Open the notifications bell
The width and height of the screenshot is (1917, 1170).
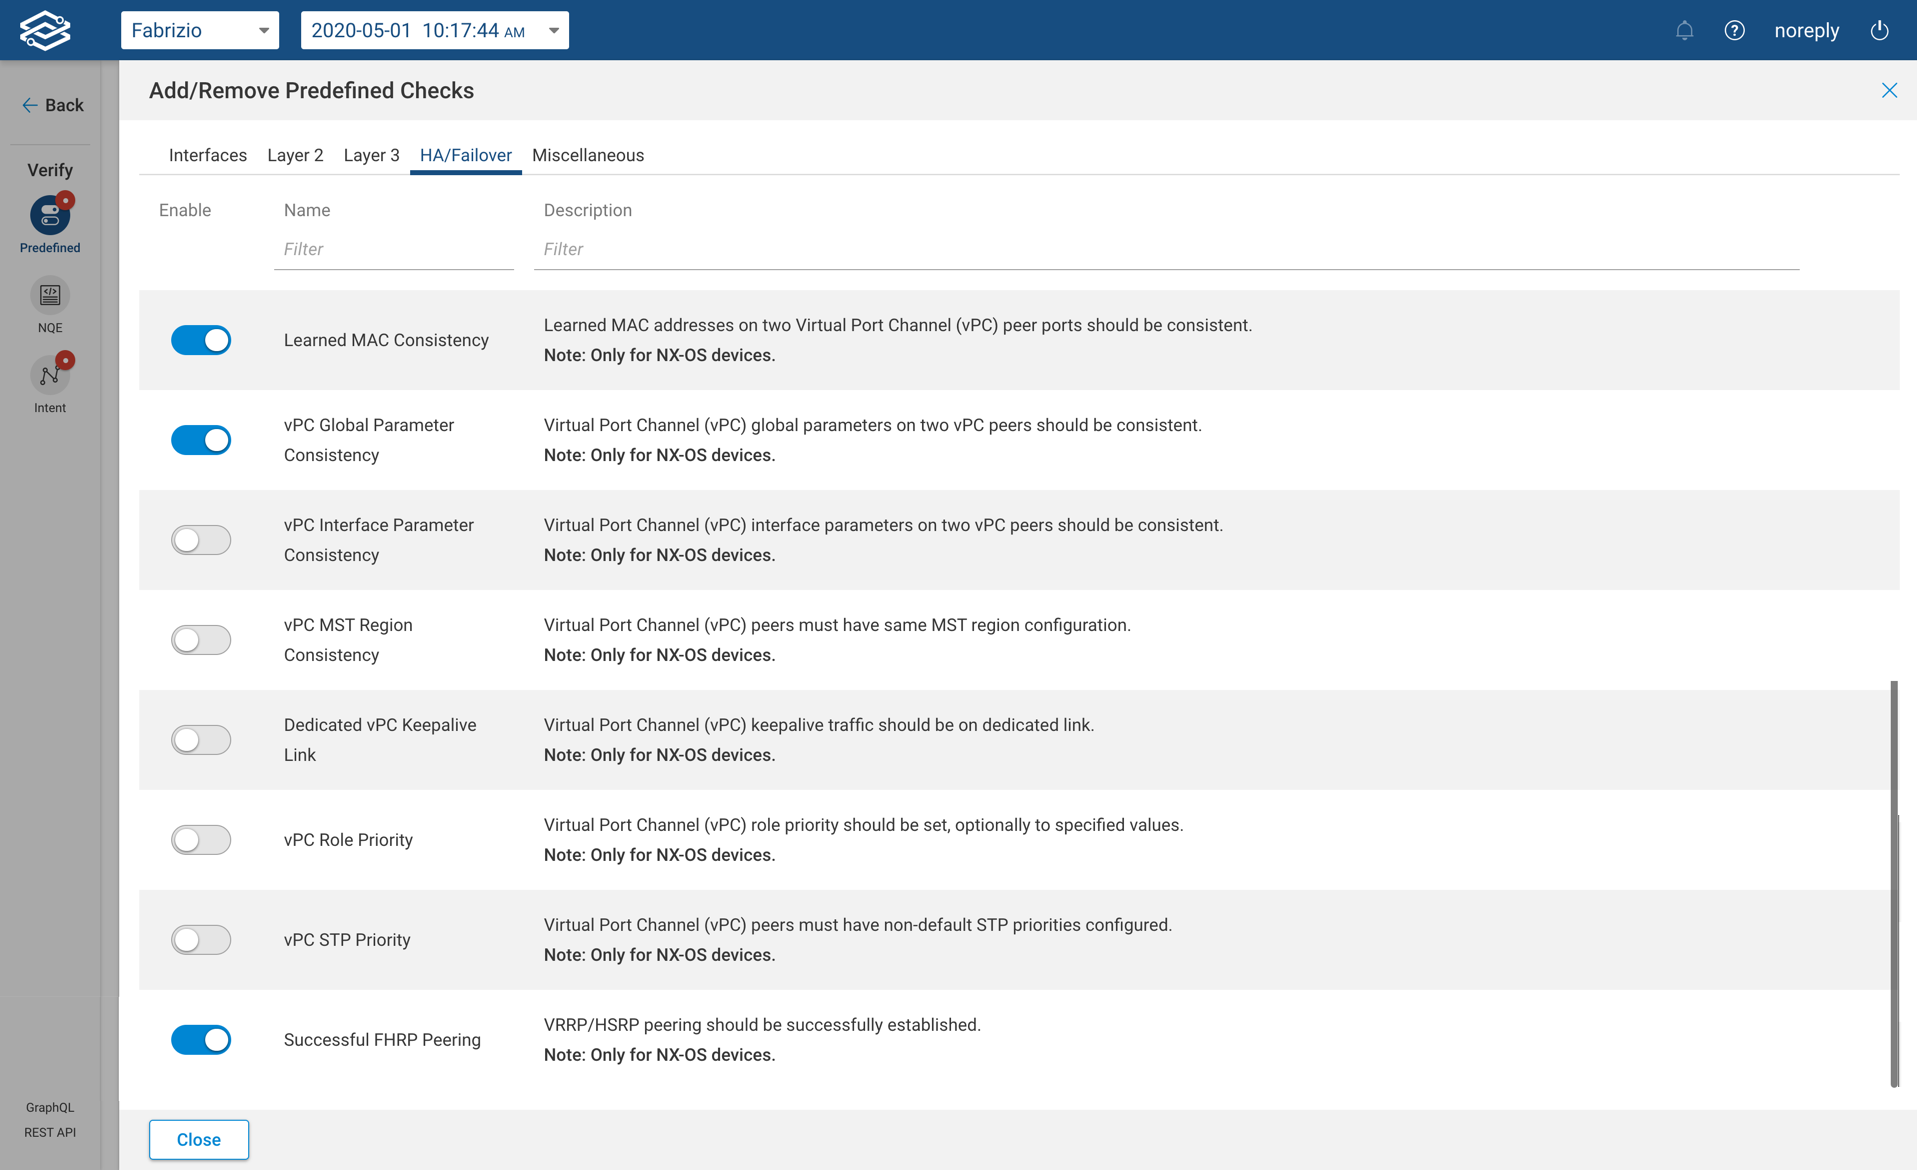pos(1684,30)
